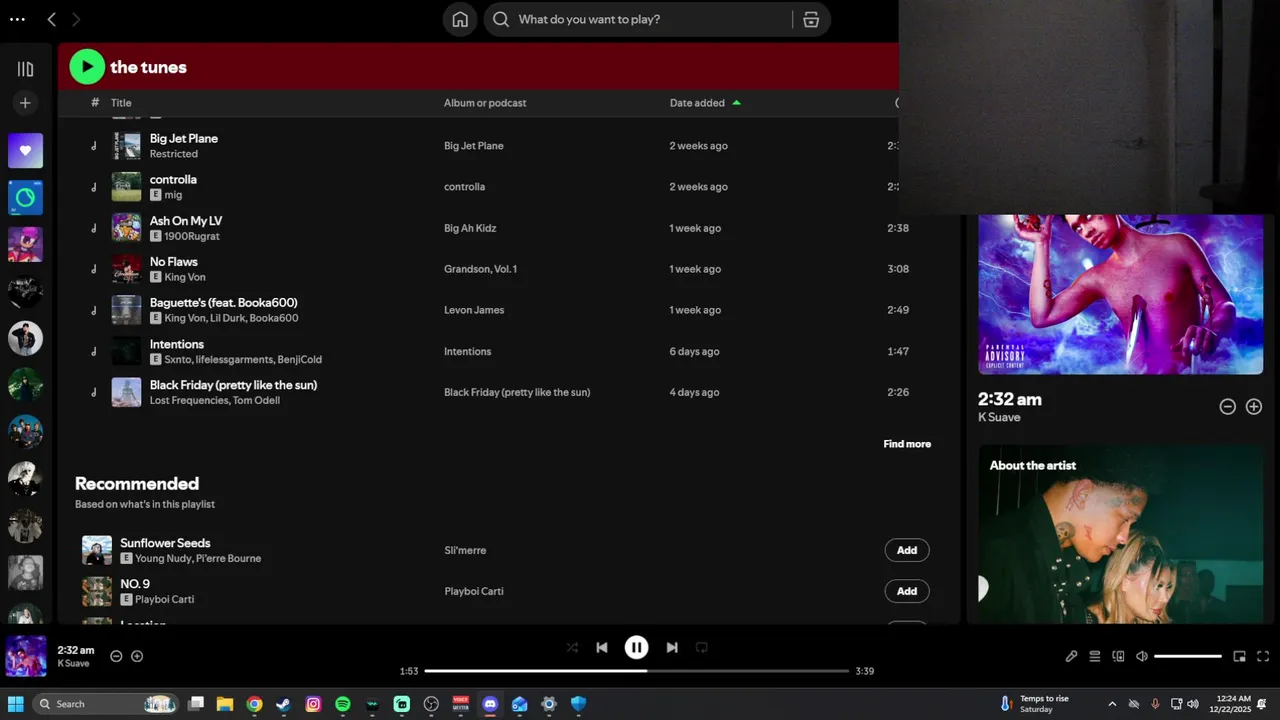The width and height of the screenshot is (1280, 720).
Task: Open artist 1900Rugrat link
Action: pyautogui.click(x=192, y=236)
